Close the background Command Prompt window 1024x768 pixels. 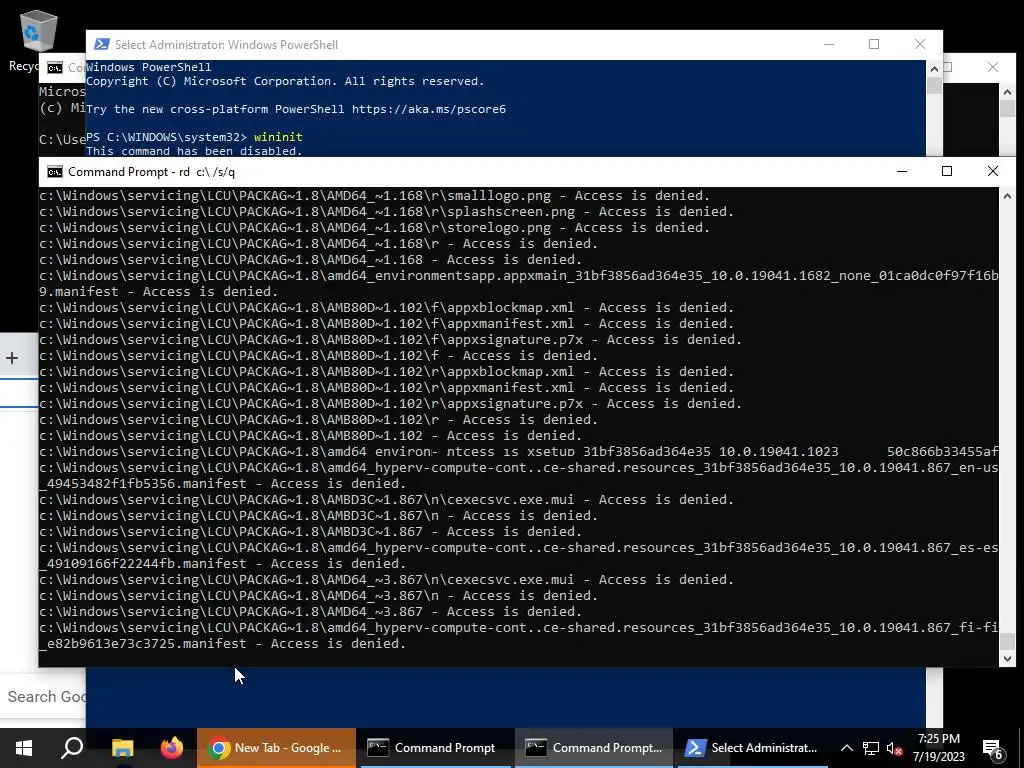[993, 67]
